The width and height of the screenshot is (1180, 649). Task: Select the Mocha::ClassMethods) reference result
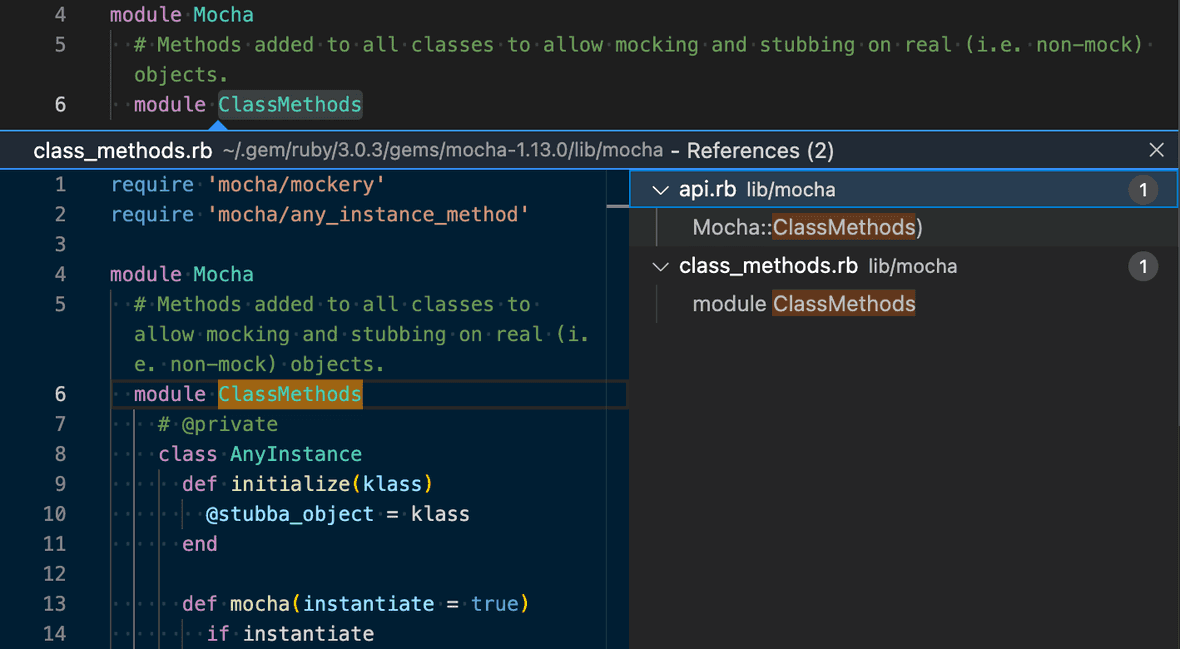tap(807, 227)
